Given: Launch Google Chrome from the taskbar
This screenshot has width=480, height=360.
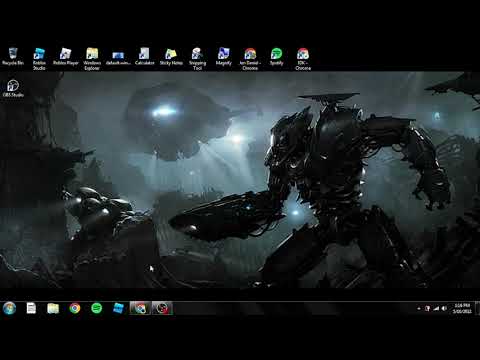Looking at the screenshot, I should click(x=75, y=308).
